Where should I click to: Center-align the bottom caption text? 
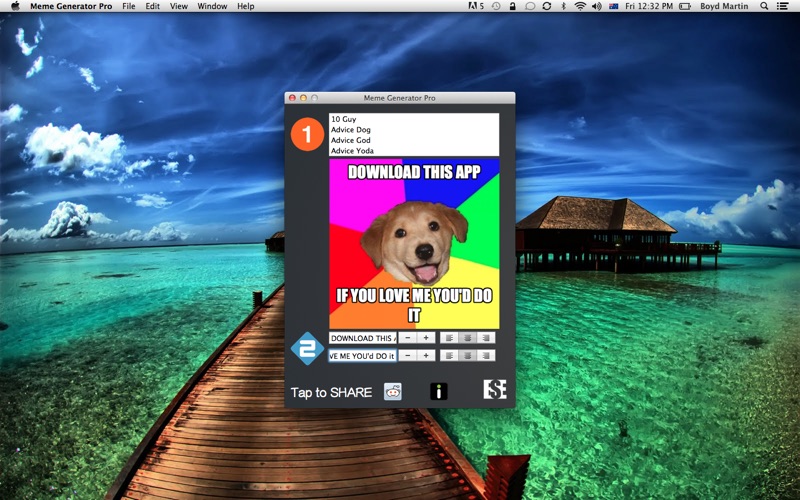click(467, 356)
